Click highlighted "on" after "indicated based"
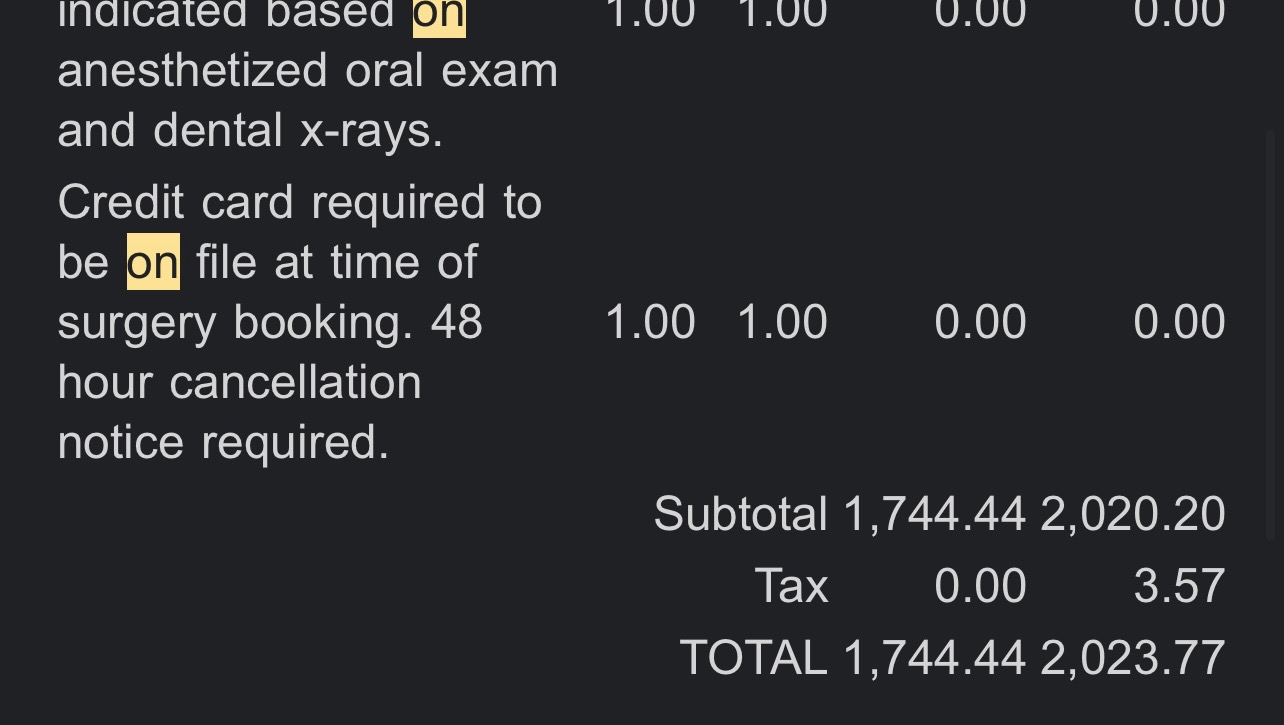This screenshot has width=1284, height=725. tap(439, 16)
